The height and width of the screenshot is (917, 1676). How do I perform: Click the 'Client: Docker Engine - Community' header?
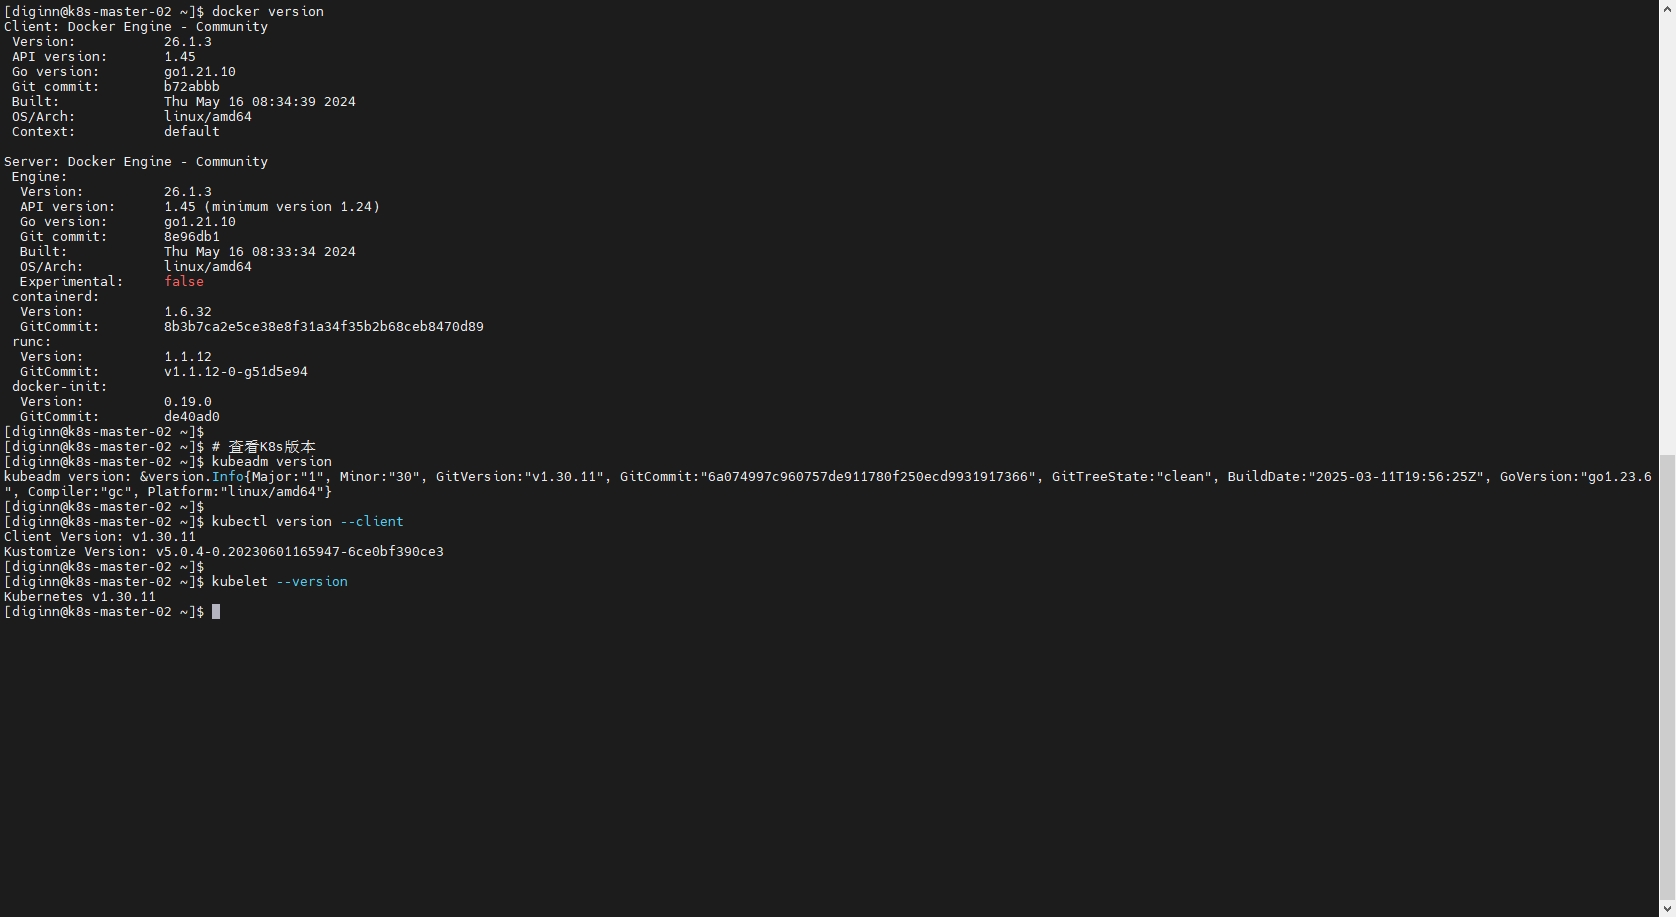pos(136,27)
